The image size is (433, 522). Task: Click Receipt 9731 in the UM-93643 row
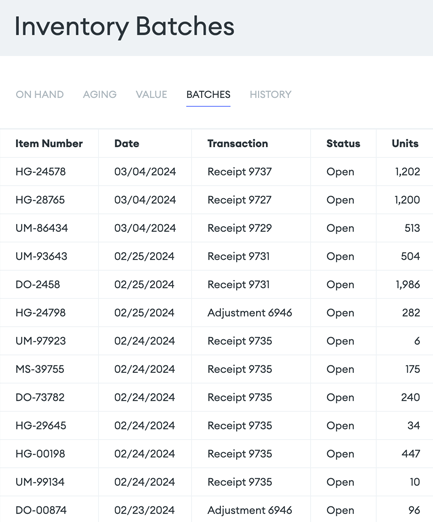pos(239,256)
